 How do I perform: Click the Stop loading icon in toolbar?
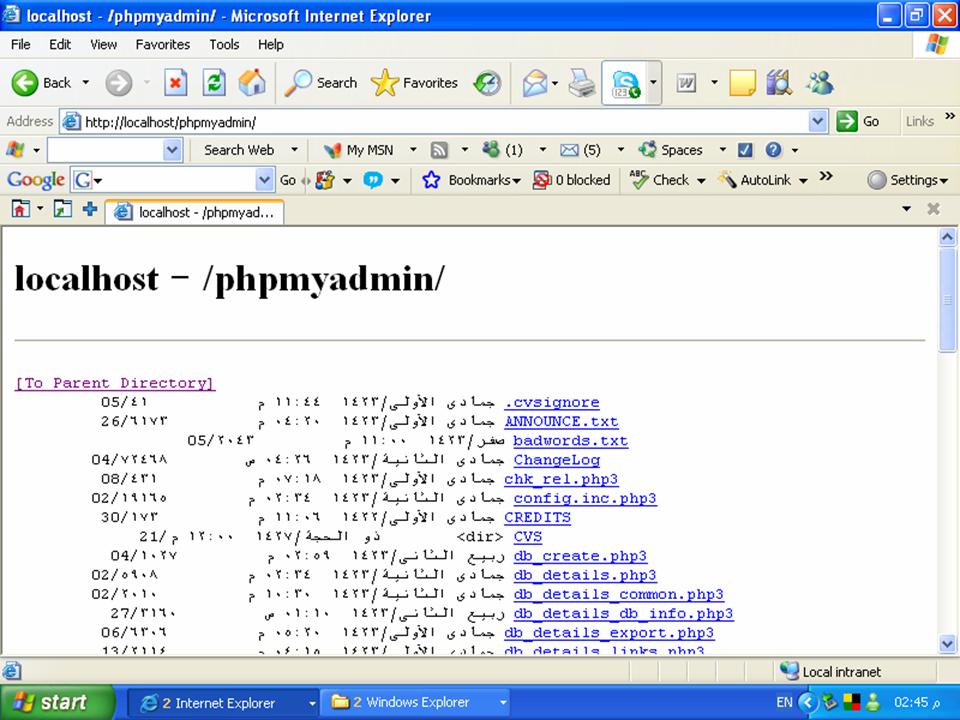(x=175, y=83)
